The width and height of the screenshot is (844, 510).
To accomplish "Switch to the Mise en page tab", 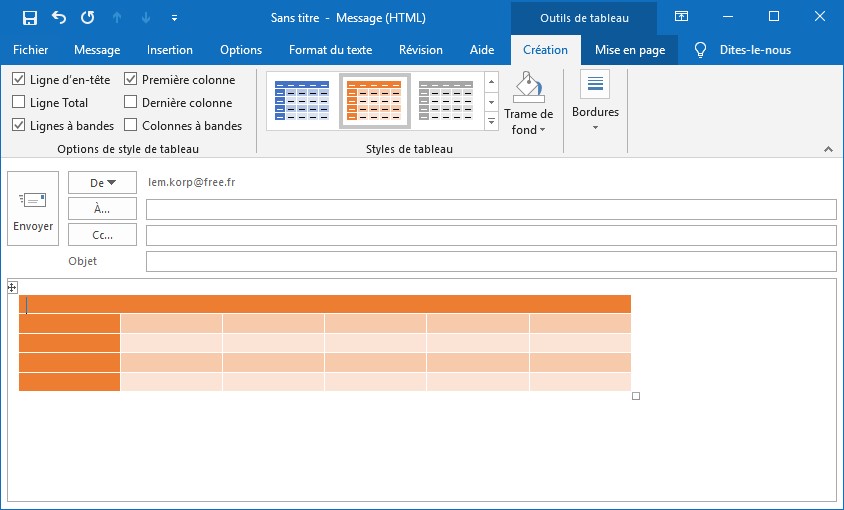I will pyautogui.click(x=629, y=50).
